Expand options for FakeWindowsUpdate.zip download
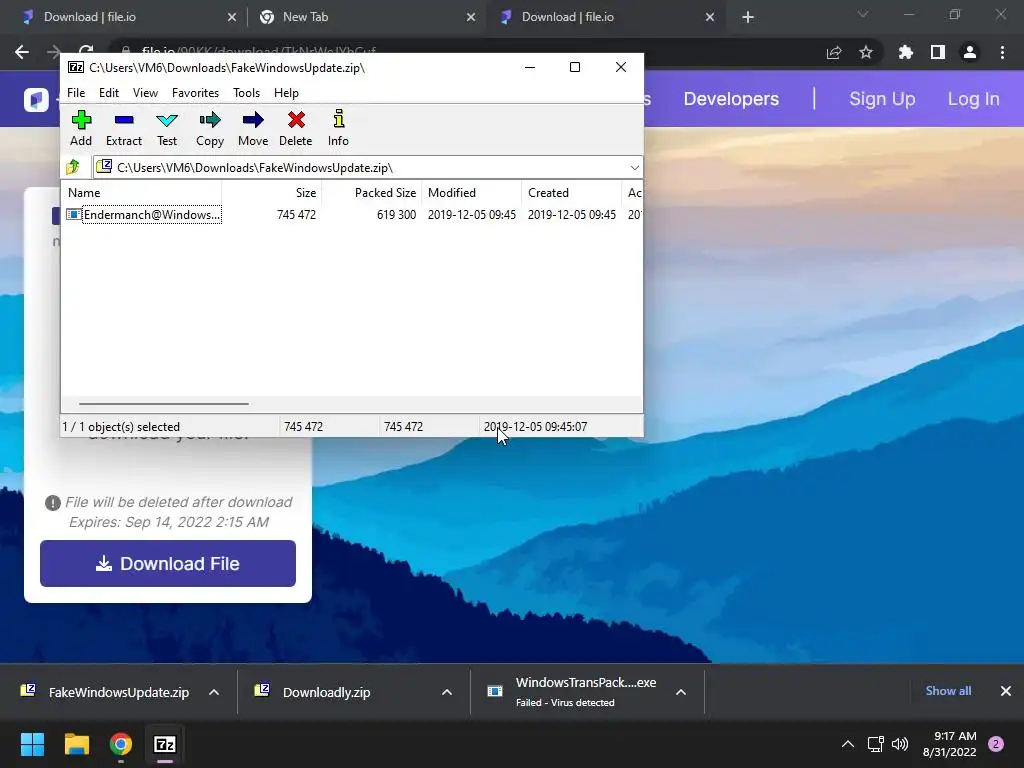The image size is (1024, 768). (214, 692)
